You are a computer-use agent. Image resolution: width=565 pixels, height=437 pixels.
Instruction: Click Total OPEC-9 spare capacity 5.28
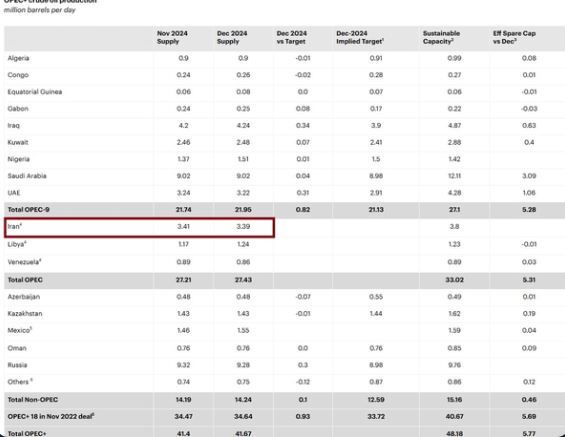point(529,209)
